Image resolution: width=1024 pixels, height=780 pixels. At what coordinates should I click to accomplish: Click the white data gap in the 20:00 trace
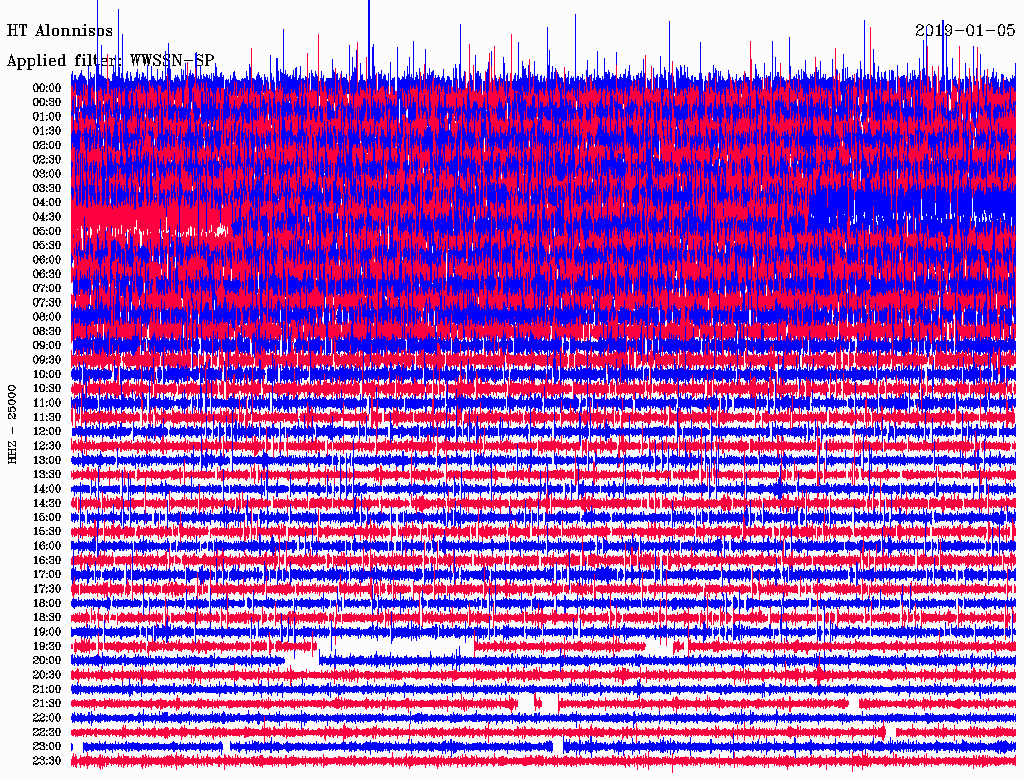point(302,658)
